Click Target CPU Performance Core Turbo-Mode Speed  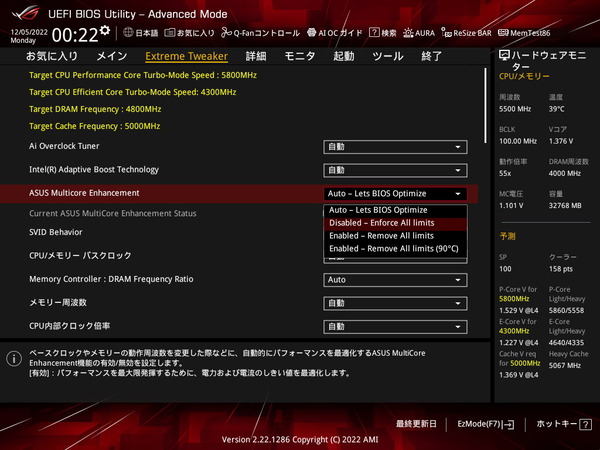(x=143, y=75)
